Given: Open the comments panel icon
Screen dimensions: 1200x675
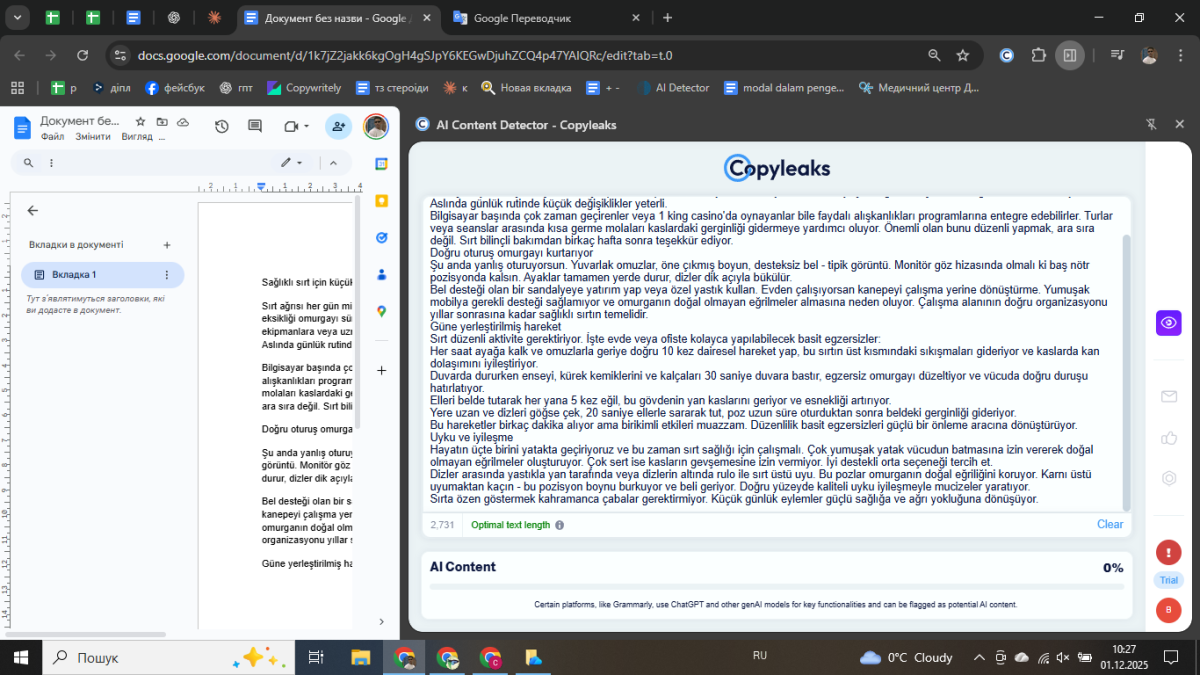Looking at the screenshot, I should tap(255, 126).
